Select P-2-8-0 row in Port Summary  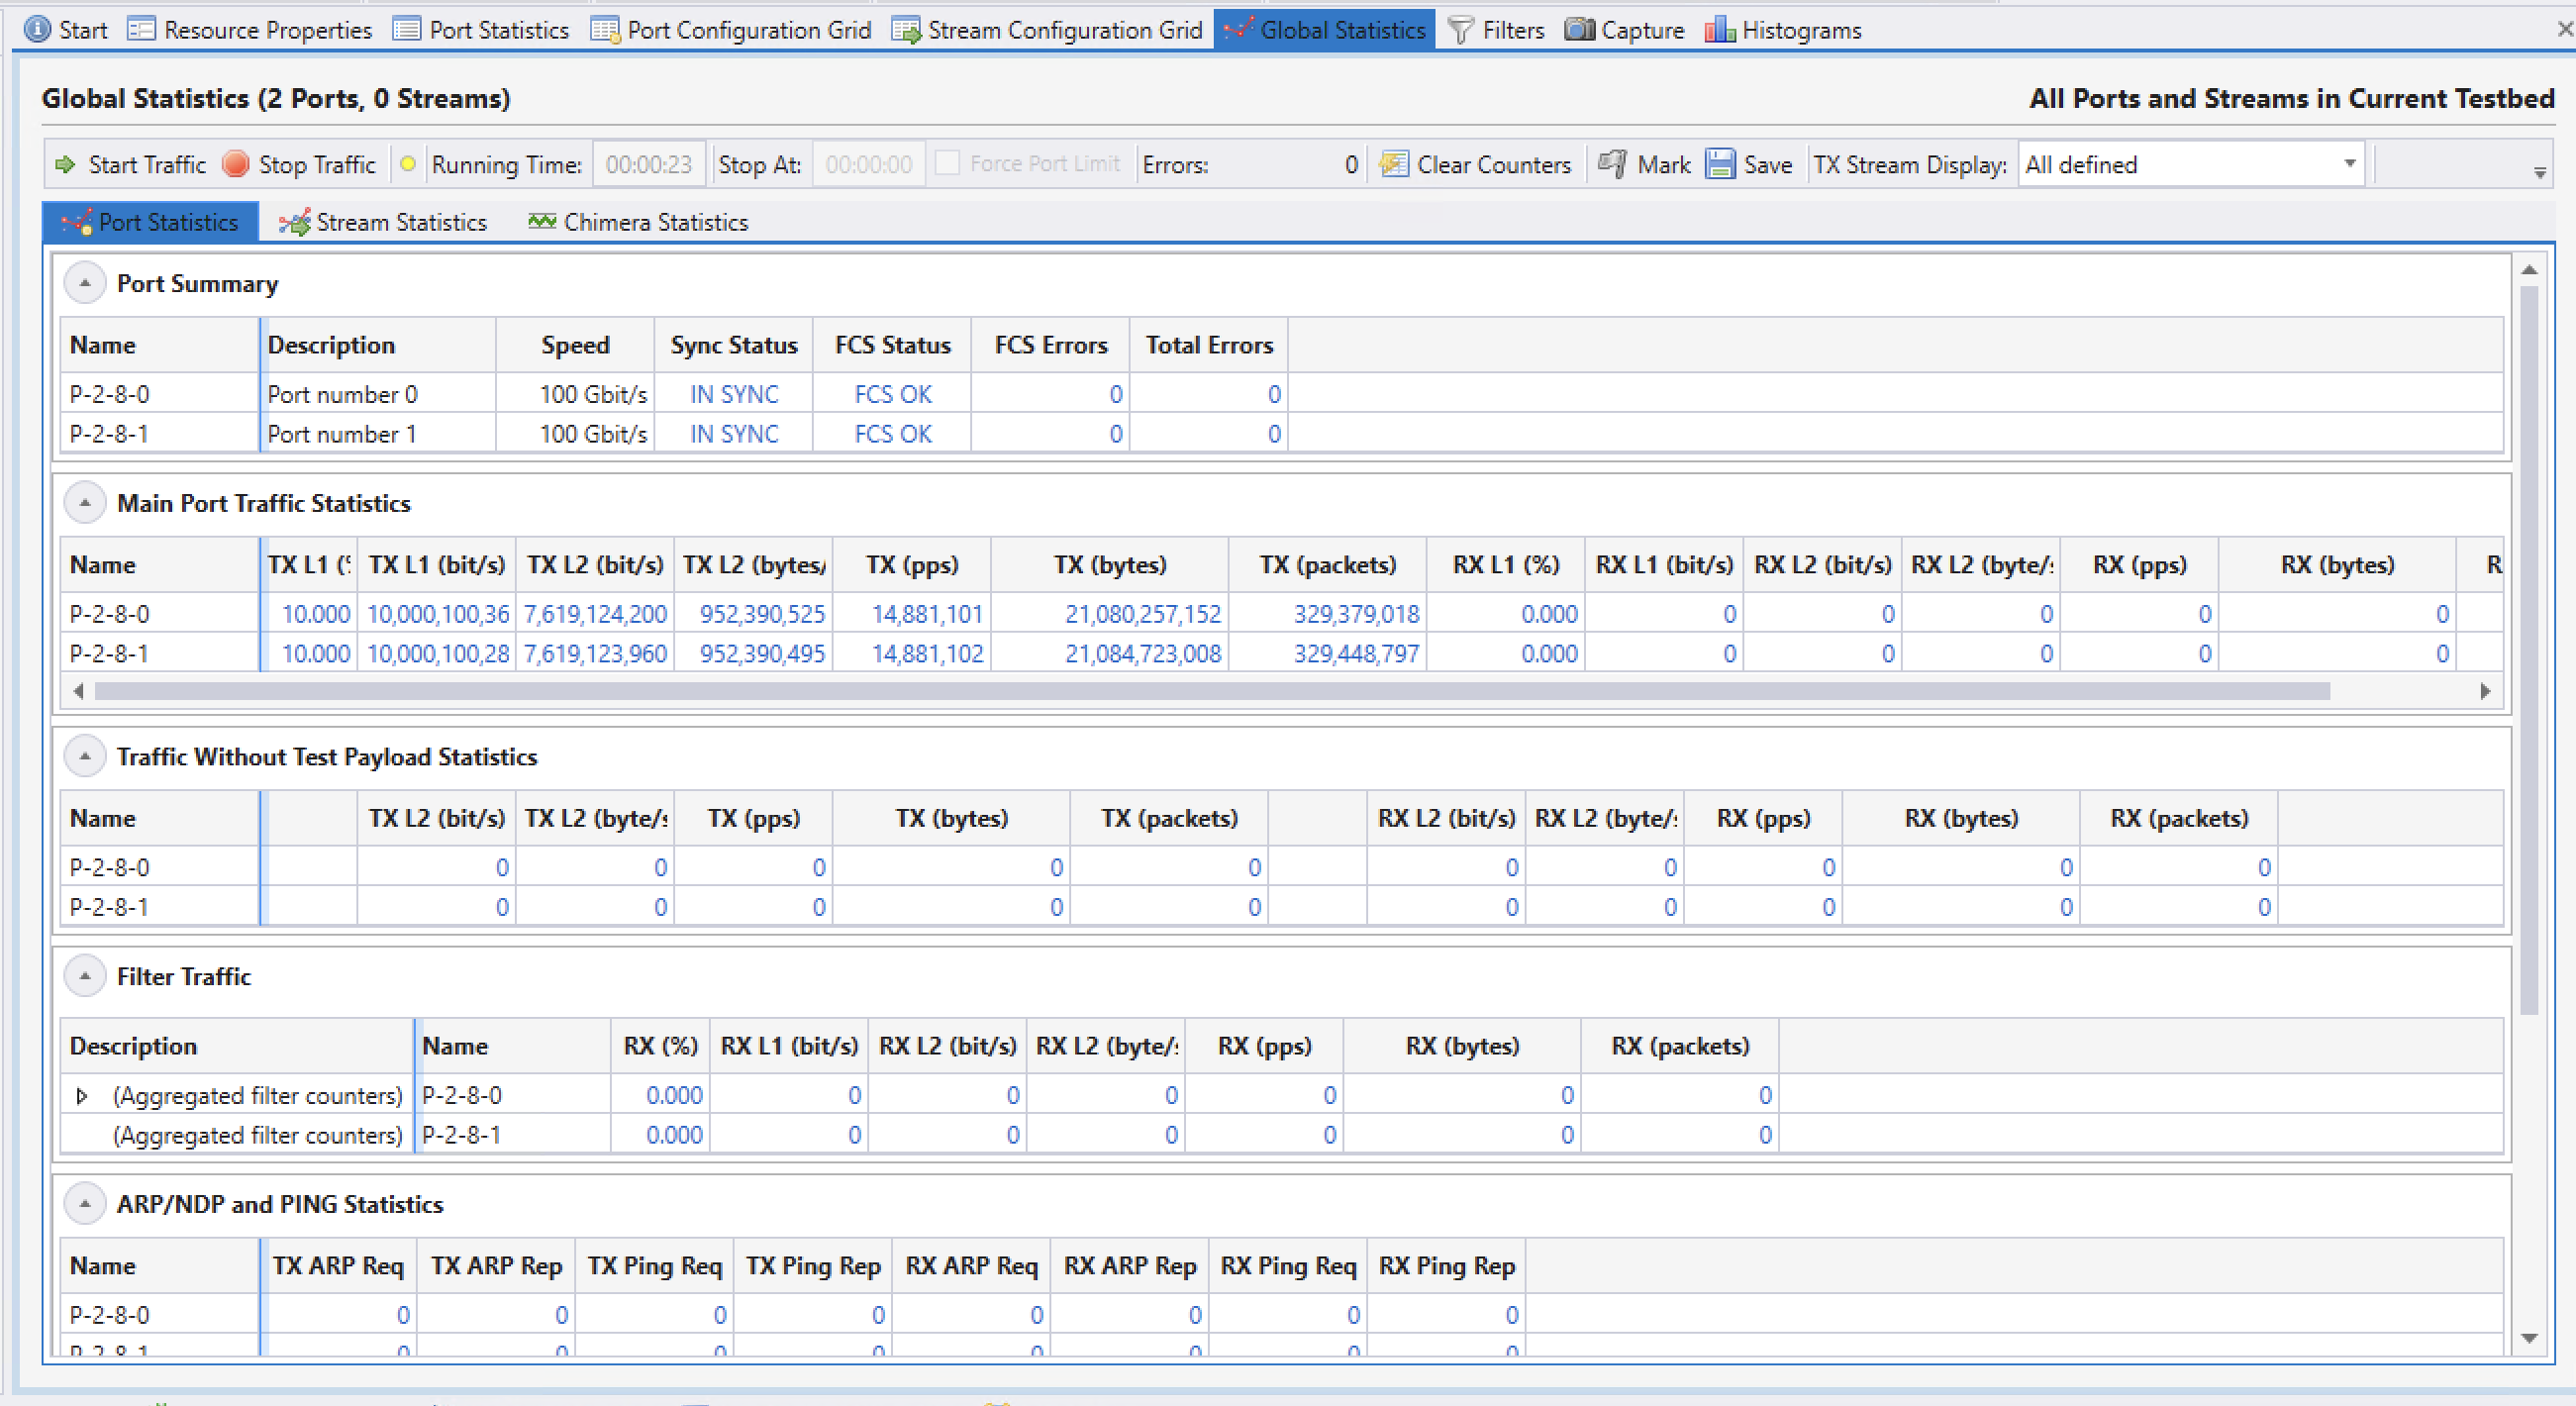point(1281,394)
